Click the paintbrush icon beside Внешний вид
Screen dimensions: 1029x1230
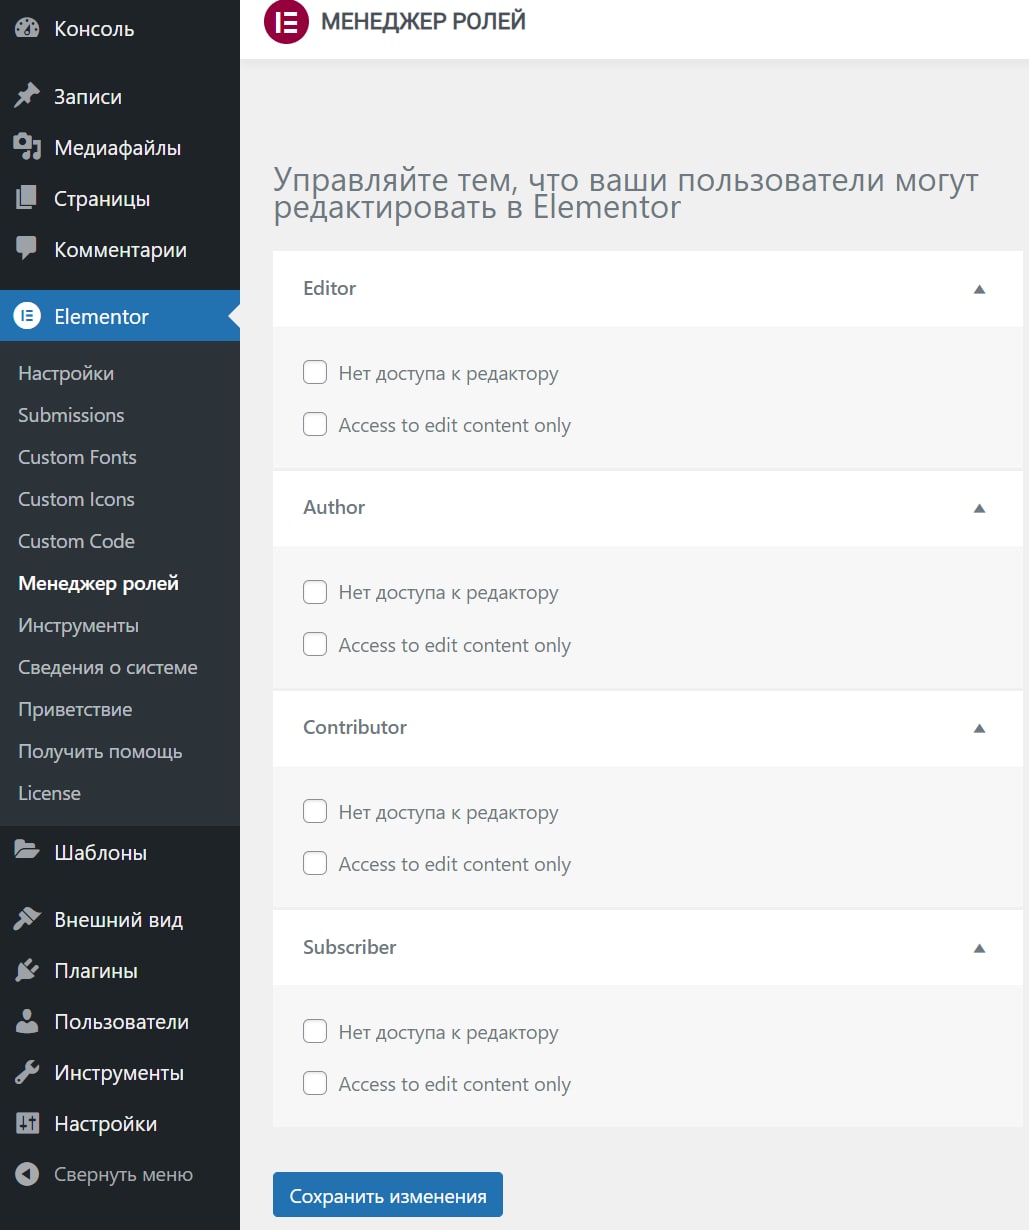click(27, 919)
